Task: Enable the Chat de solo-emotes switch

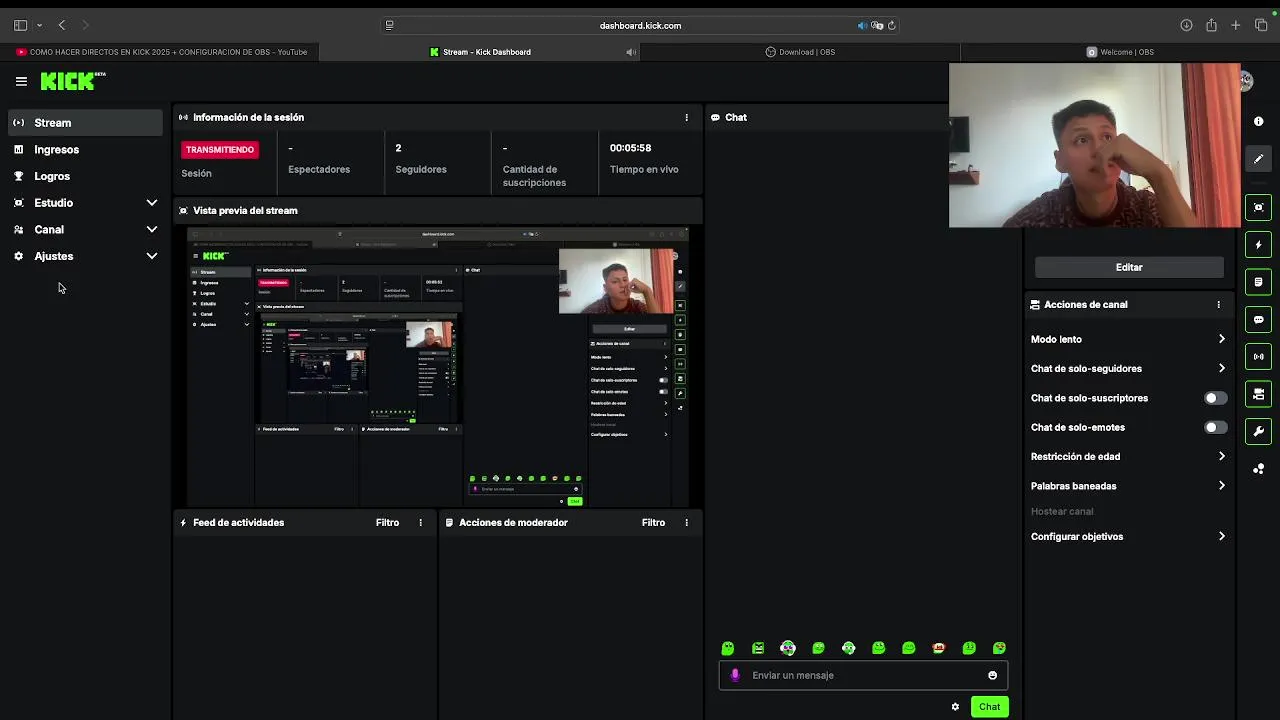Action: pos(1215,427)
